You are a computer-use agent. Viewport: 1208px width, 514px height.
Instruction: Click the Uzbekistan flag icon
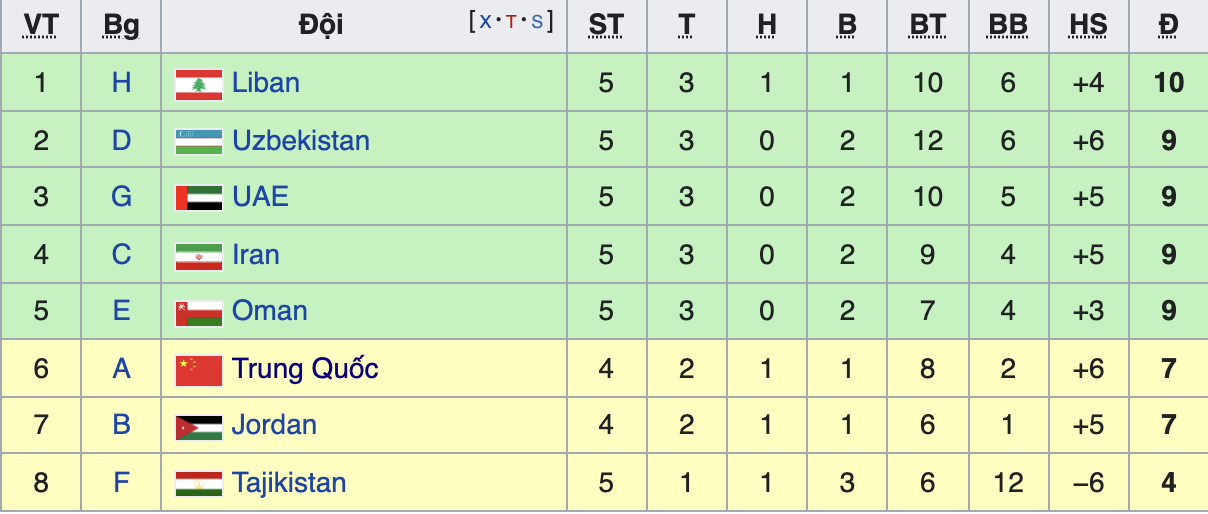pyautogui.click(x=198, y=141)
